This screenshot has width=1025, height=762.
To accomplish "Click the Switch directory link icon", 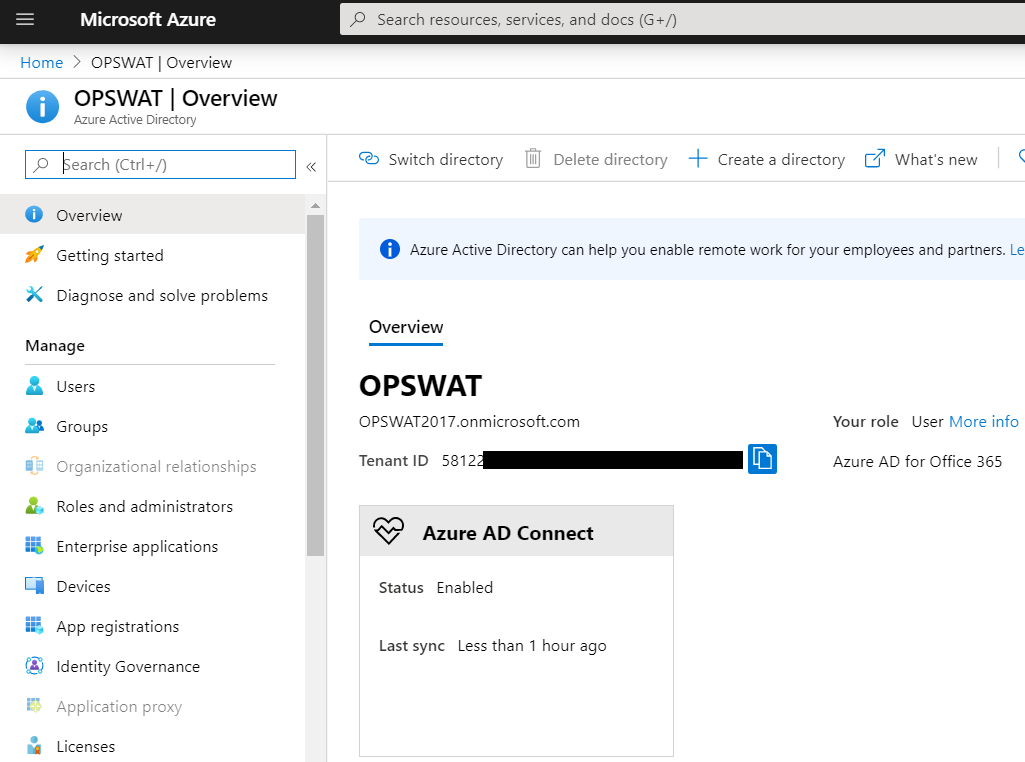I will tap(369, 159).
